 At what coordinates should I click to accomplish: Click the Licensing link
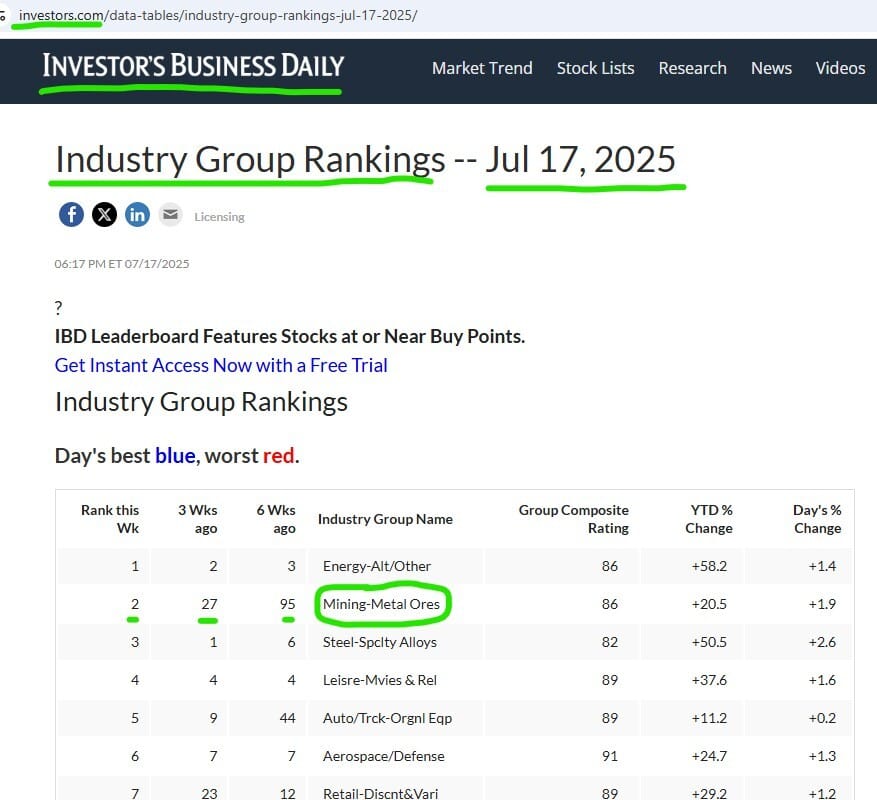point(219,217)
